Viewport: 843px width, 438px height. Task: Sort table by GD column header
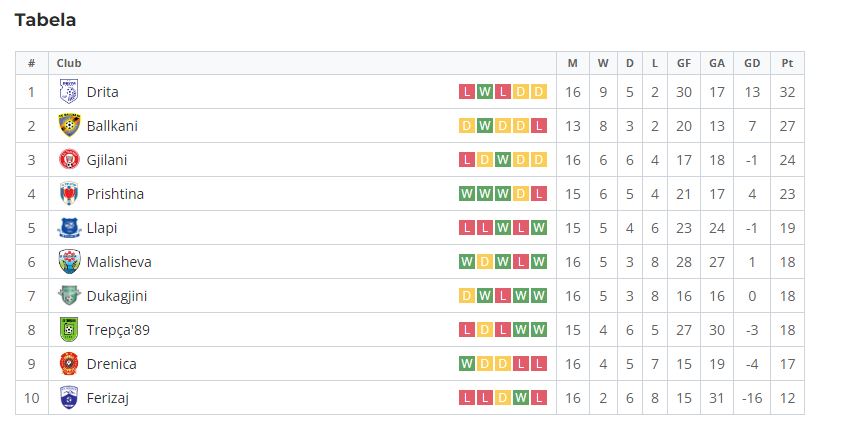(752, 63)
